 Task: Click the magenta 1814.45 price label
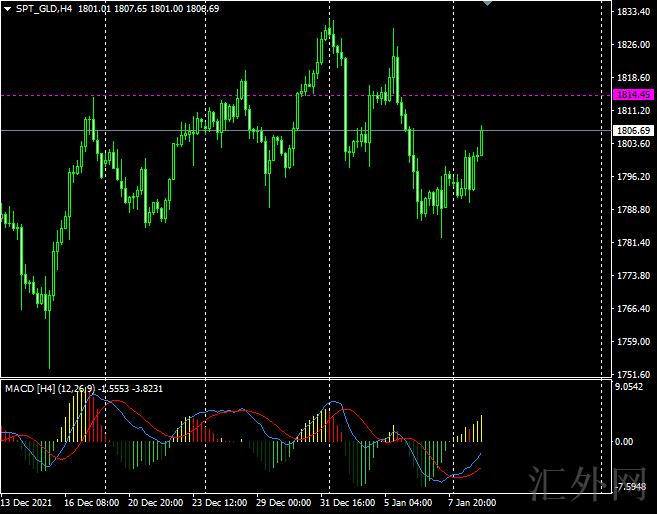tap(633, 95)
